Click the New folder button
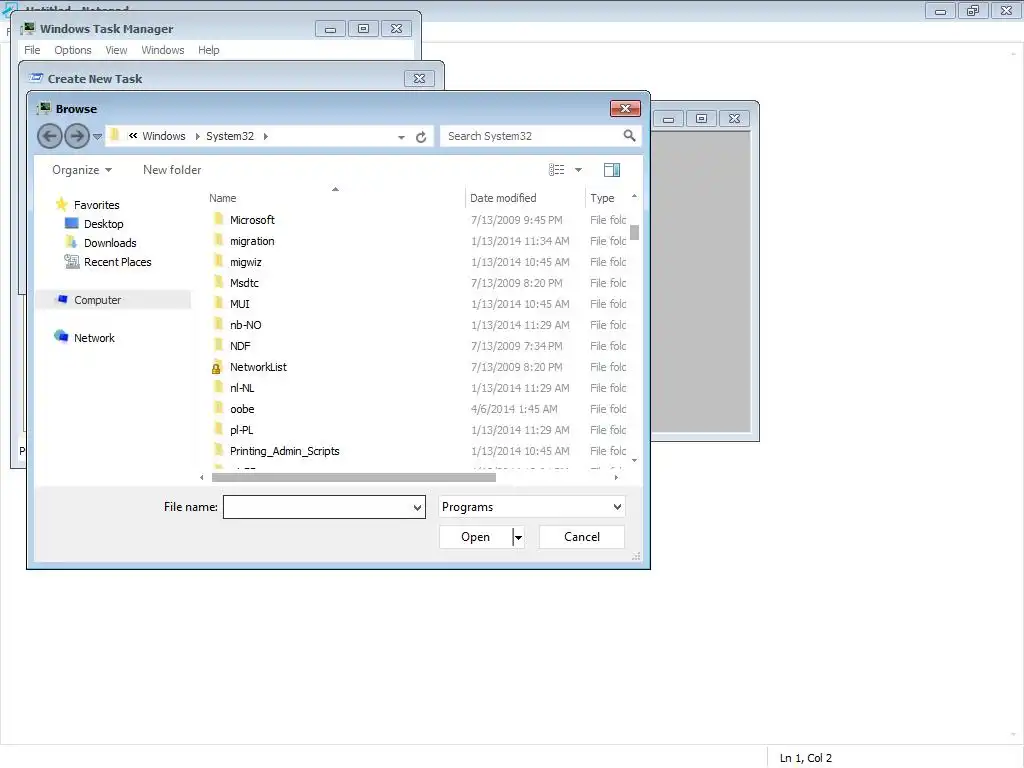The image size is (1024, 768). pyautogui.click(x=172, y=170)
